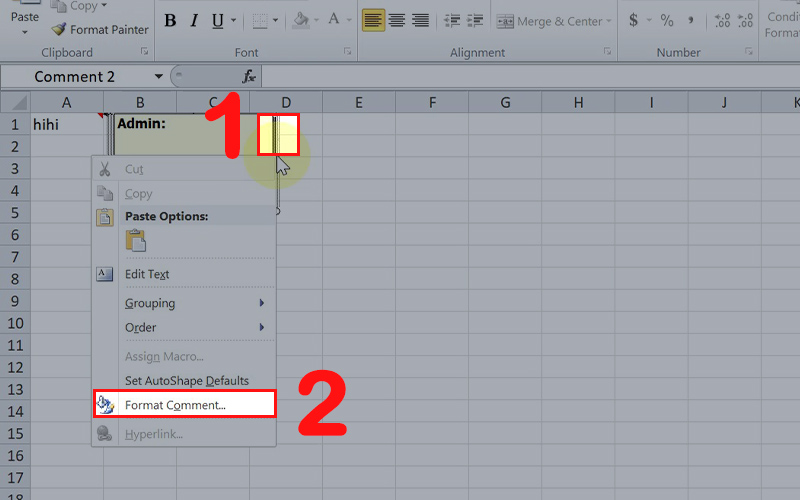Image resolution: width=800 pixels, height=500 pixels.
Task: Click the Copy pages icon in context menu
Action: click(x=105, y=193)
